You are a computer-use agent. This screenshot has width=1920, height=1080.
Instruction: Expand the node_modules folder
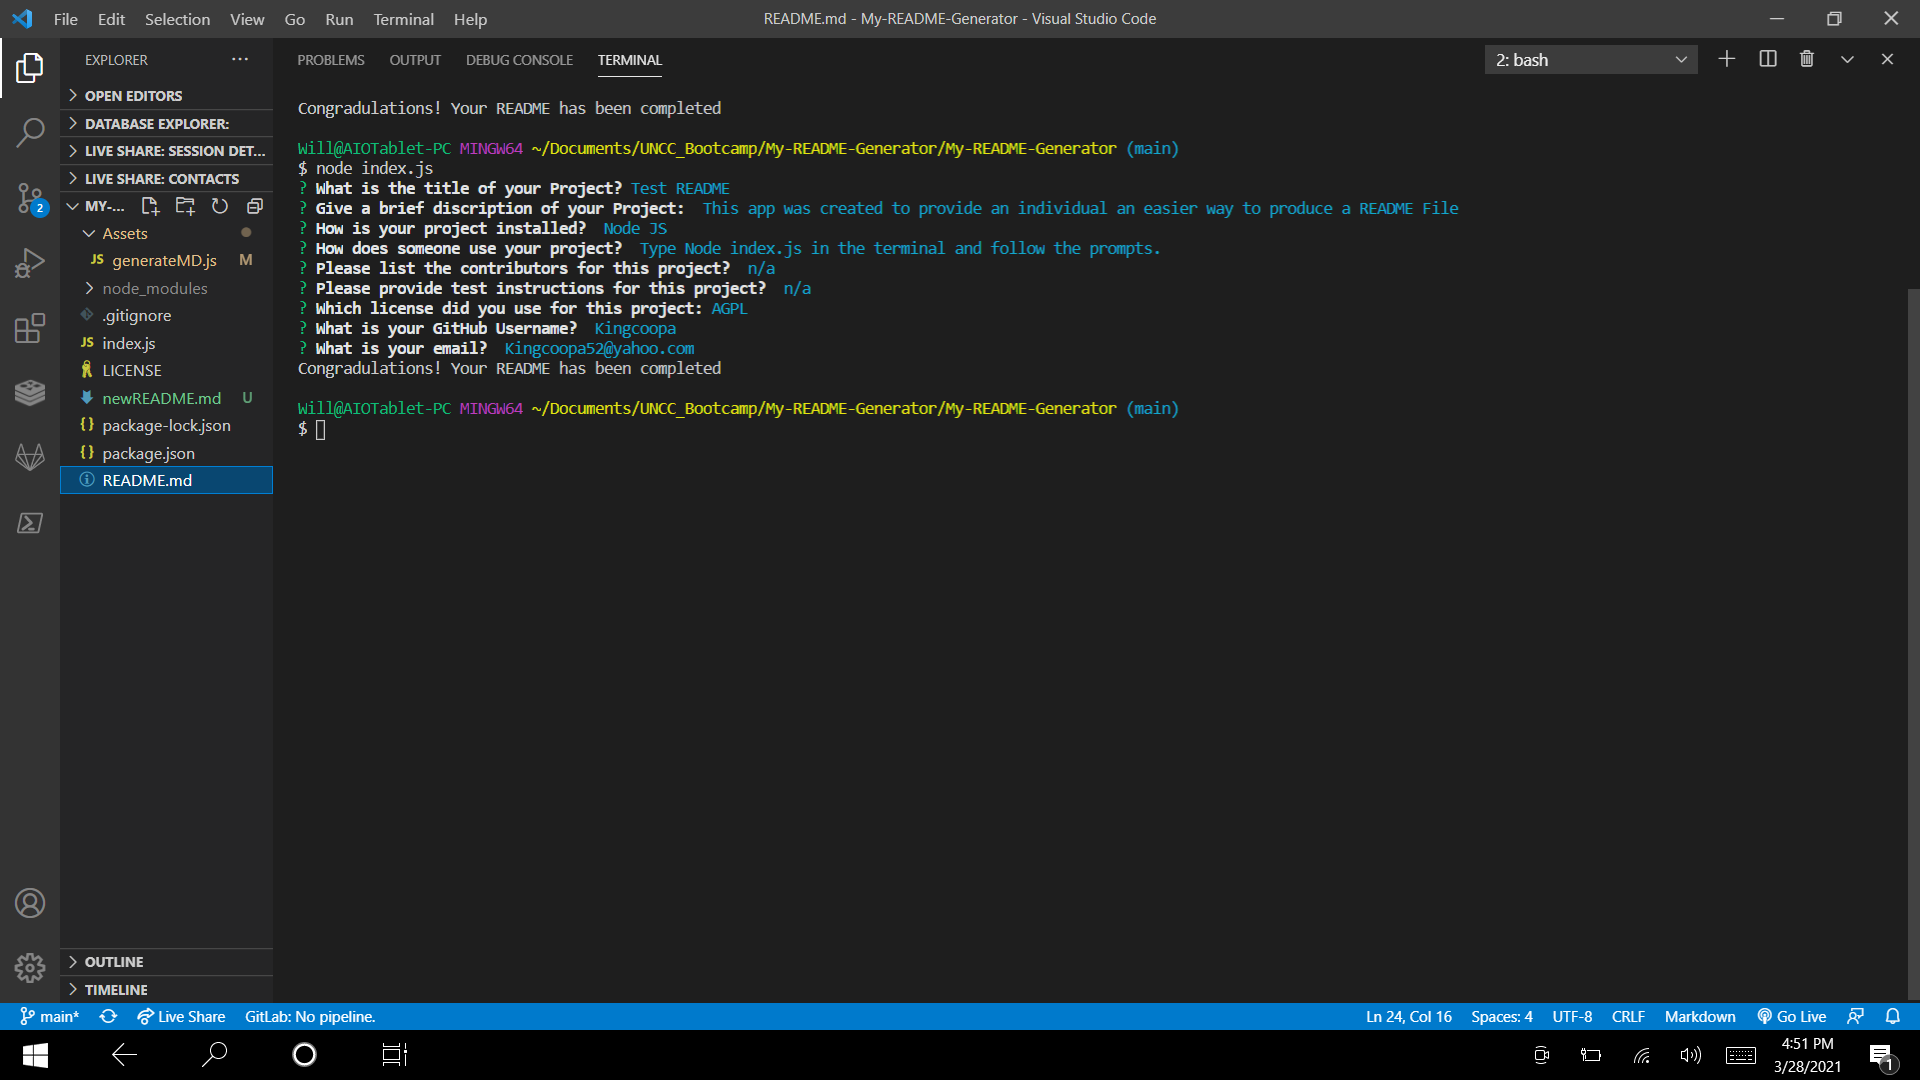point(155,288)
